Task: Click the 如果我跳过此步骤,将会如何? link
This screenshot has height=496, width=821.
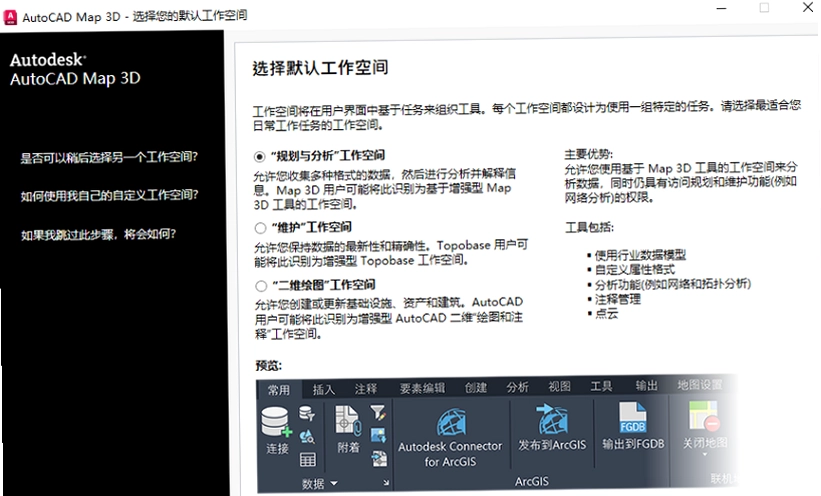Action: pyautogui.click(x=98, y=234)
